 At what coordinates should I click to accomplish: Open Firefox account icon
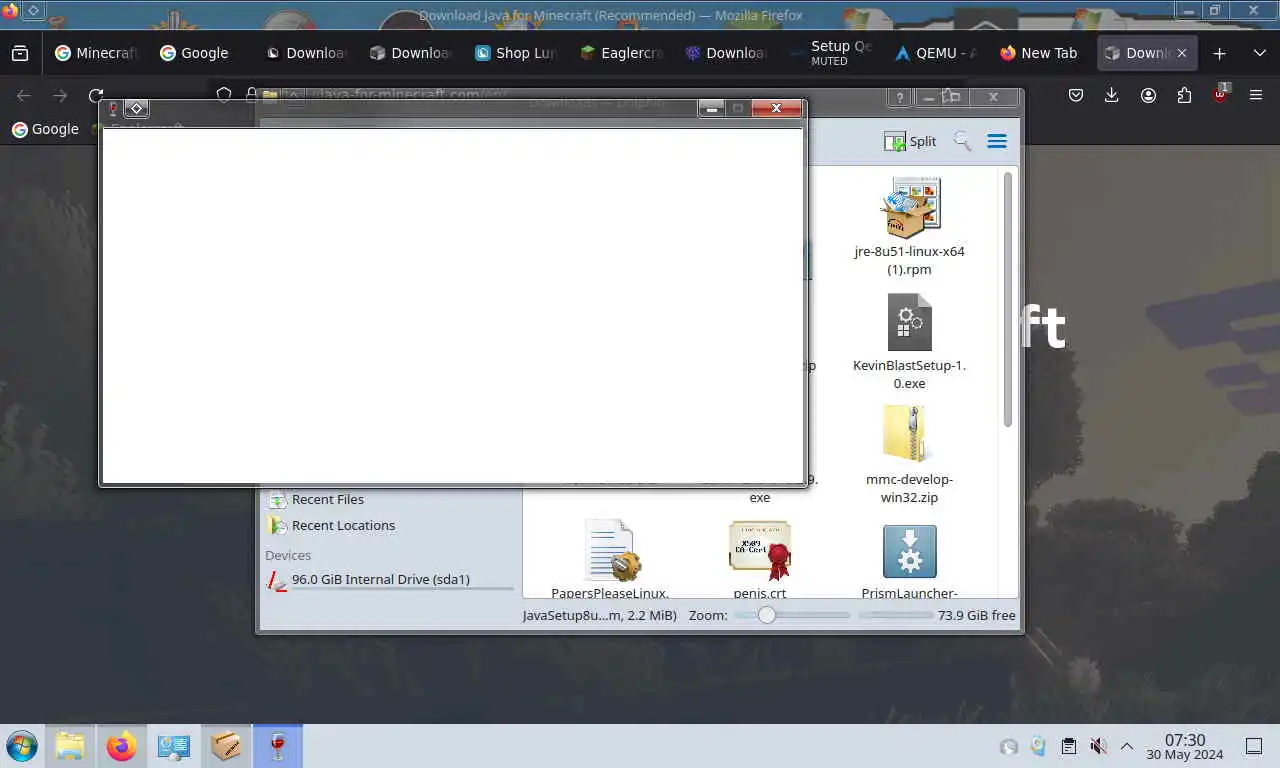click(1148, 95)
